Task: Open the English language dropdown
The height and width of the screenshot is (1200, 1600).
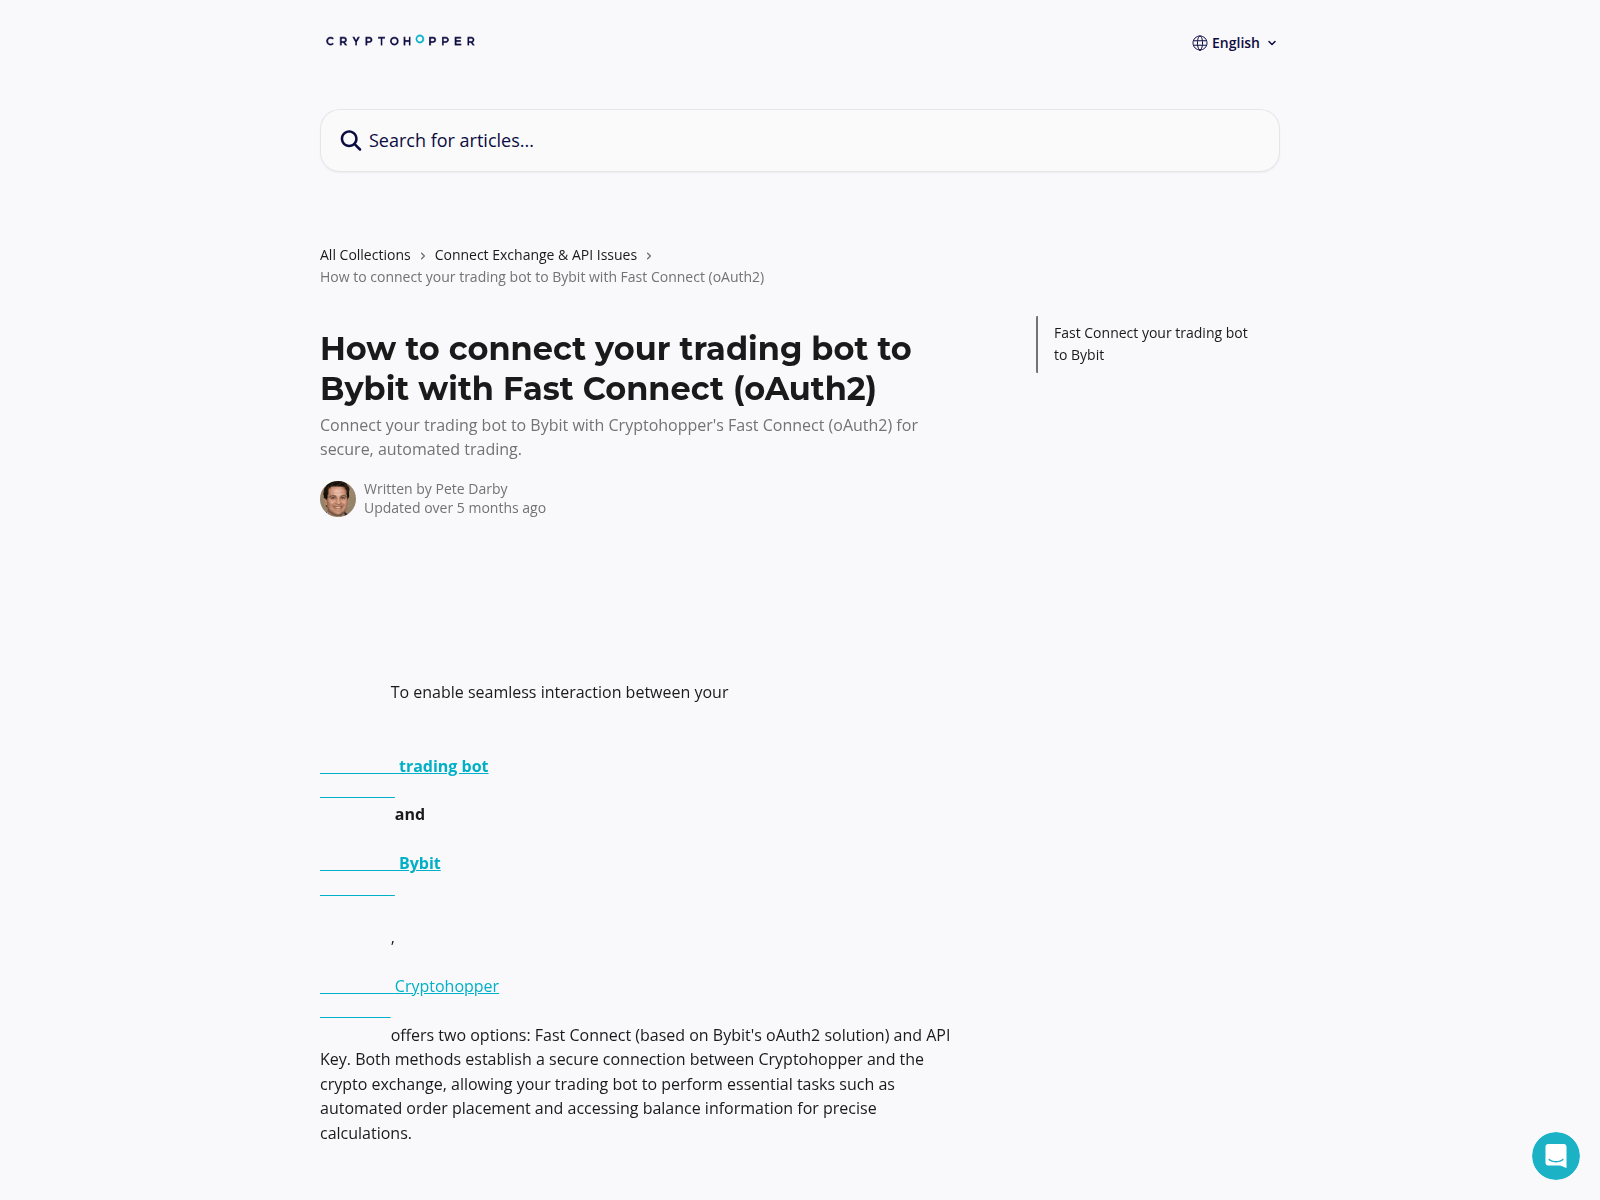Action: (x=1235, y=43)
